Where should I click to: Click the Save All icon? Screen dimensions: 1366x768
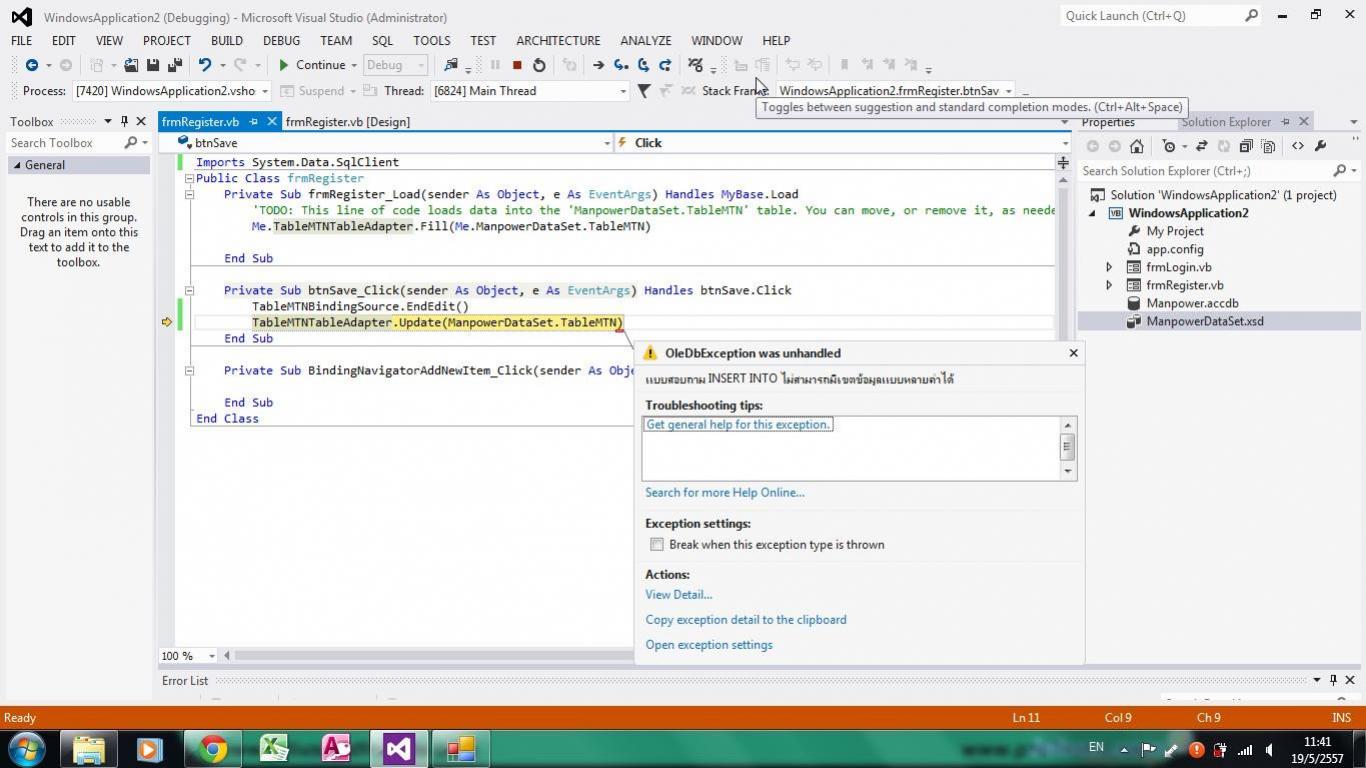[x=175, y=65]
